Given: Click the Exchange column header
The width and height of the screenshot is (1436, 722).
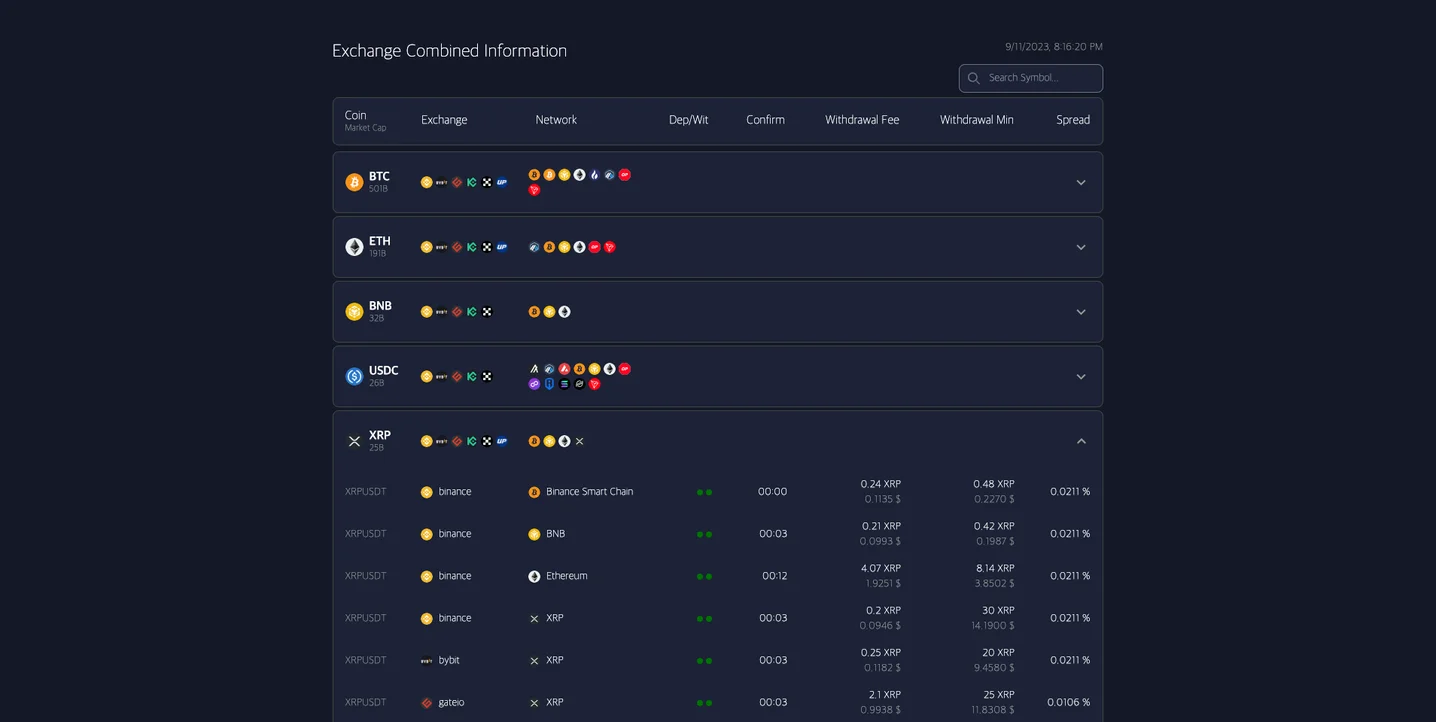Looking at the screenshot, I should coord(444,120).
